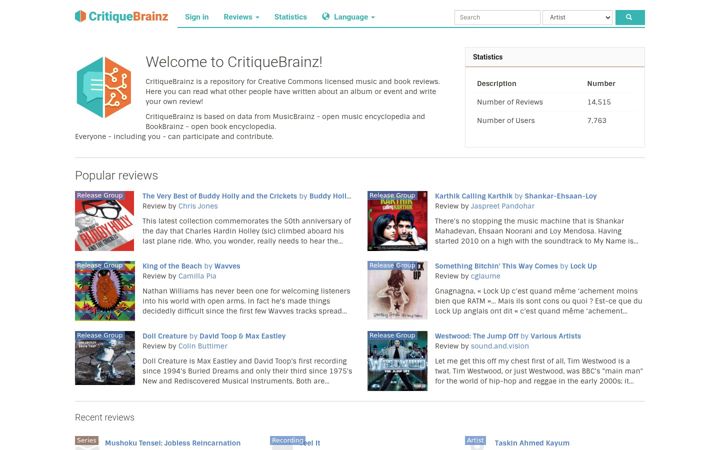
Task: Open reviewer Camilla Pia profile
Action: (197, 276)
